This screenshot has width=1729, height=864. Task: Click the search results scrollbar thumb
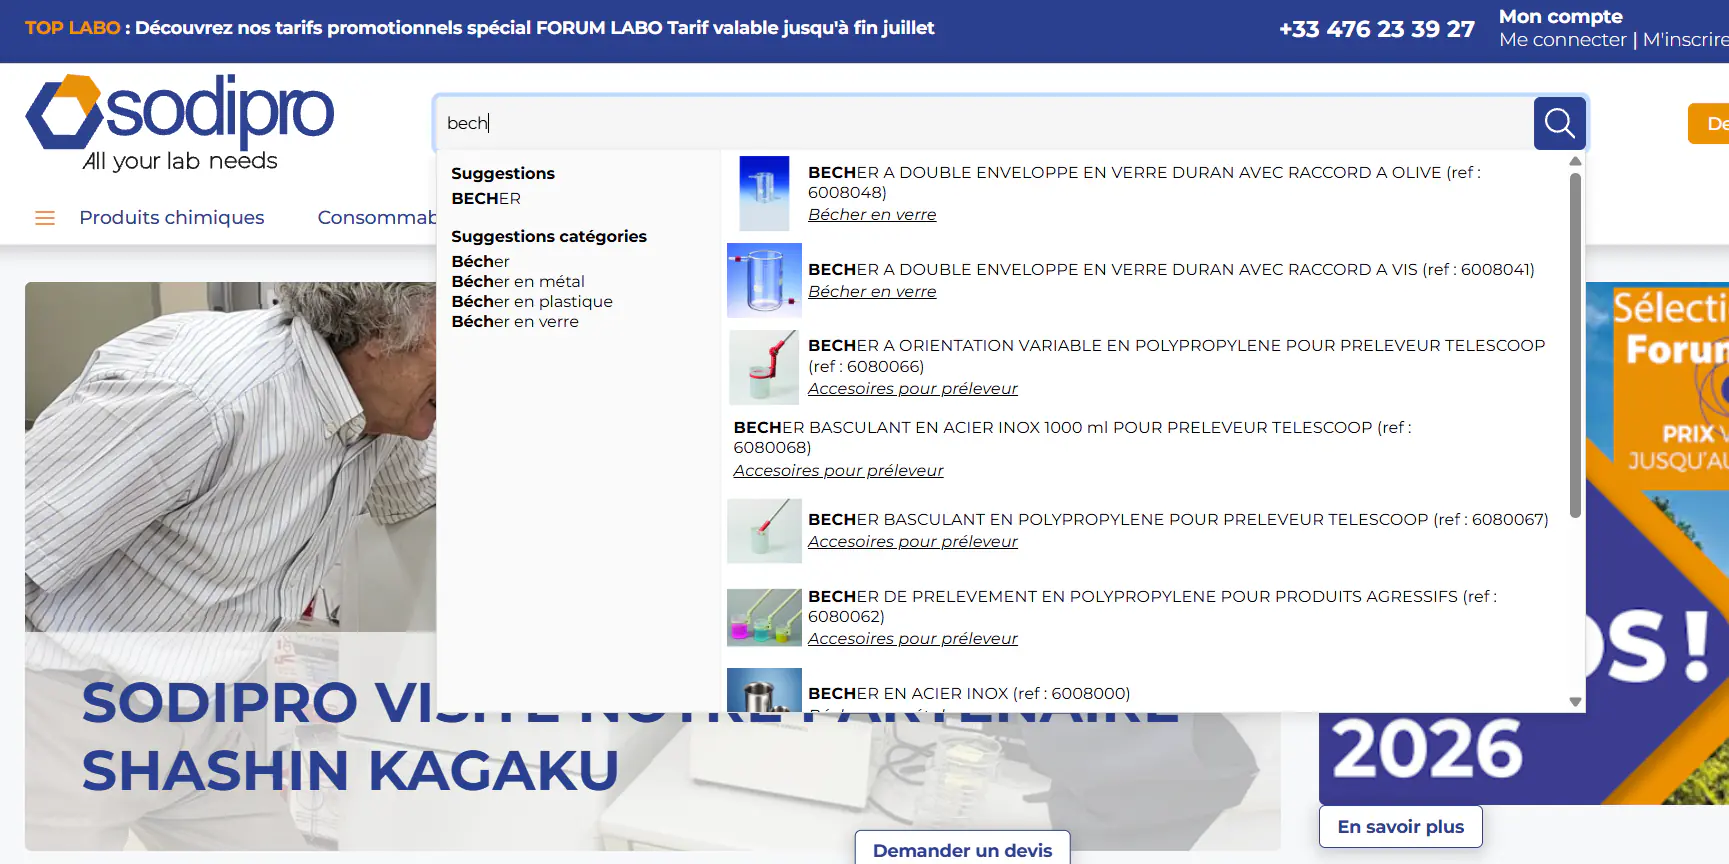(1575, 345)
